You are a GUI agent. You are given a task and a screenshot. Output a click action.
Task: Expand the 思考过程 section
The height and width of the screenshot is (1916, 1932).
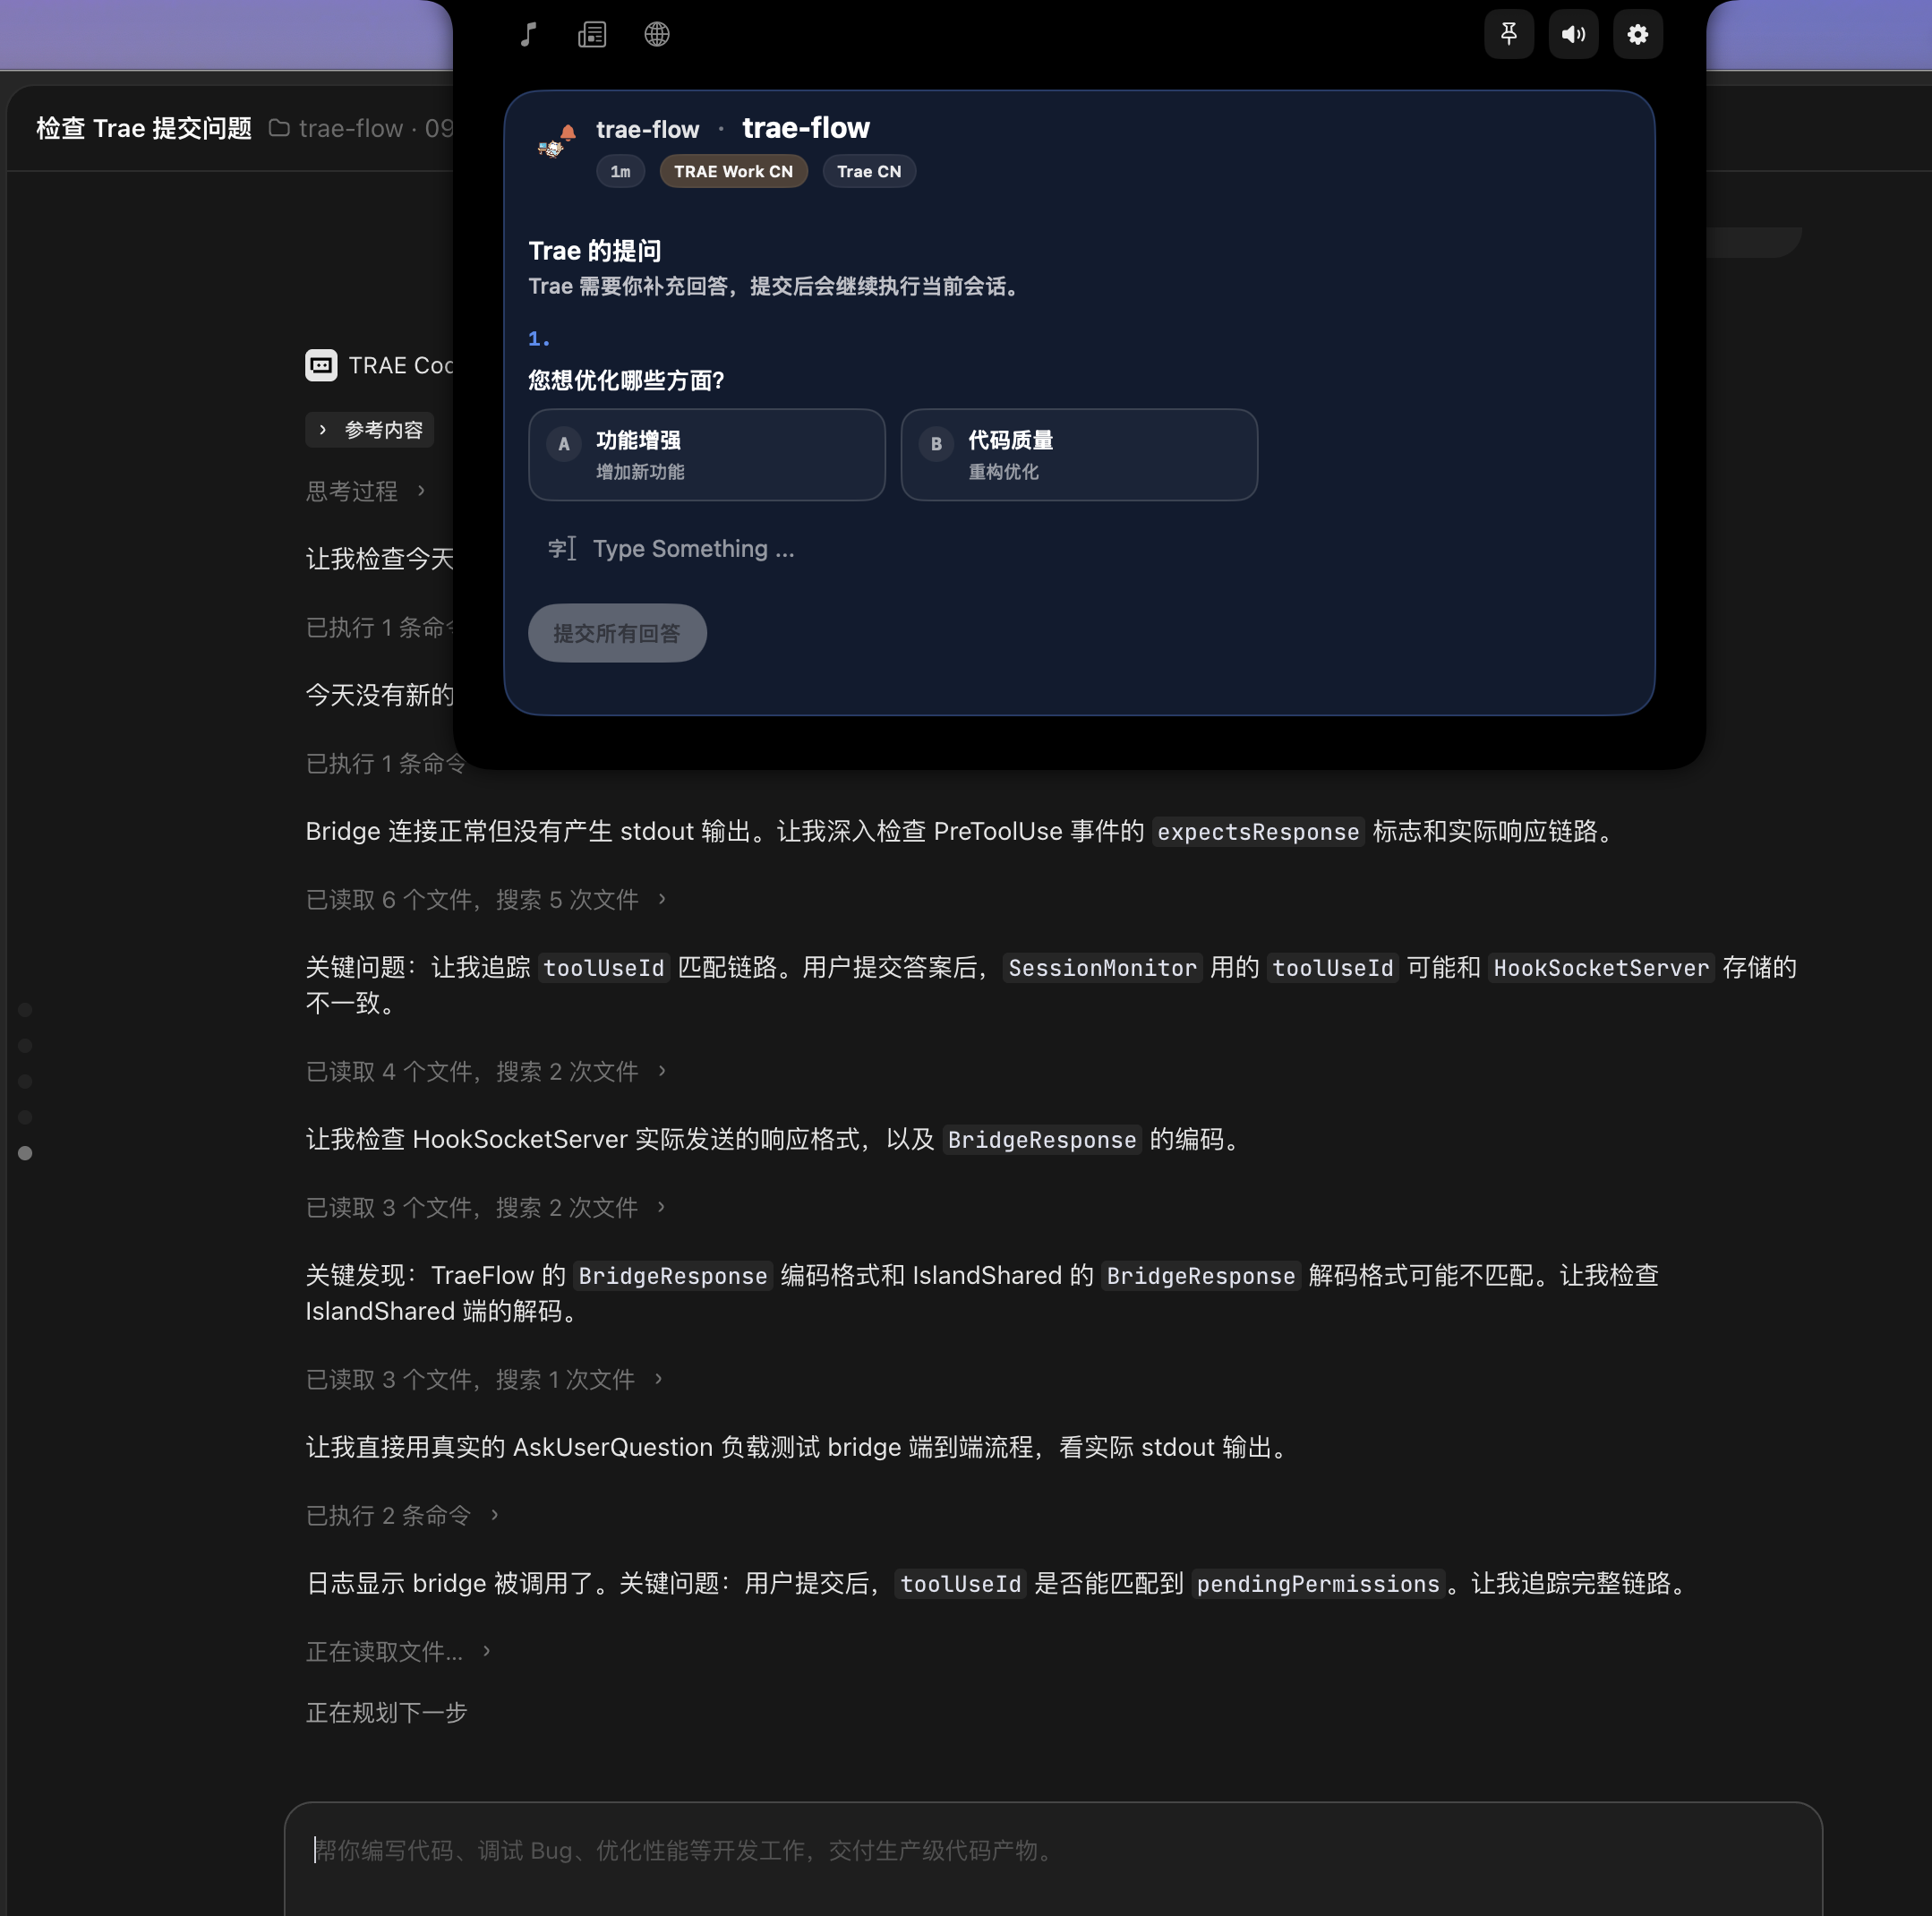[366, 491]
